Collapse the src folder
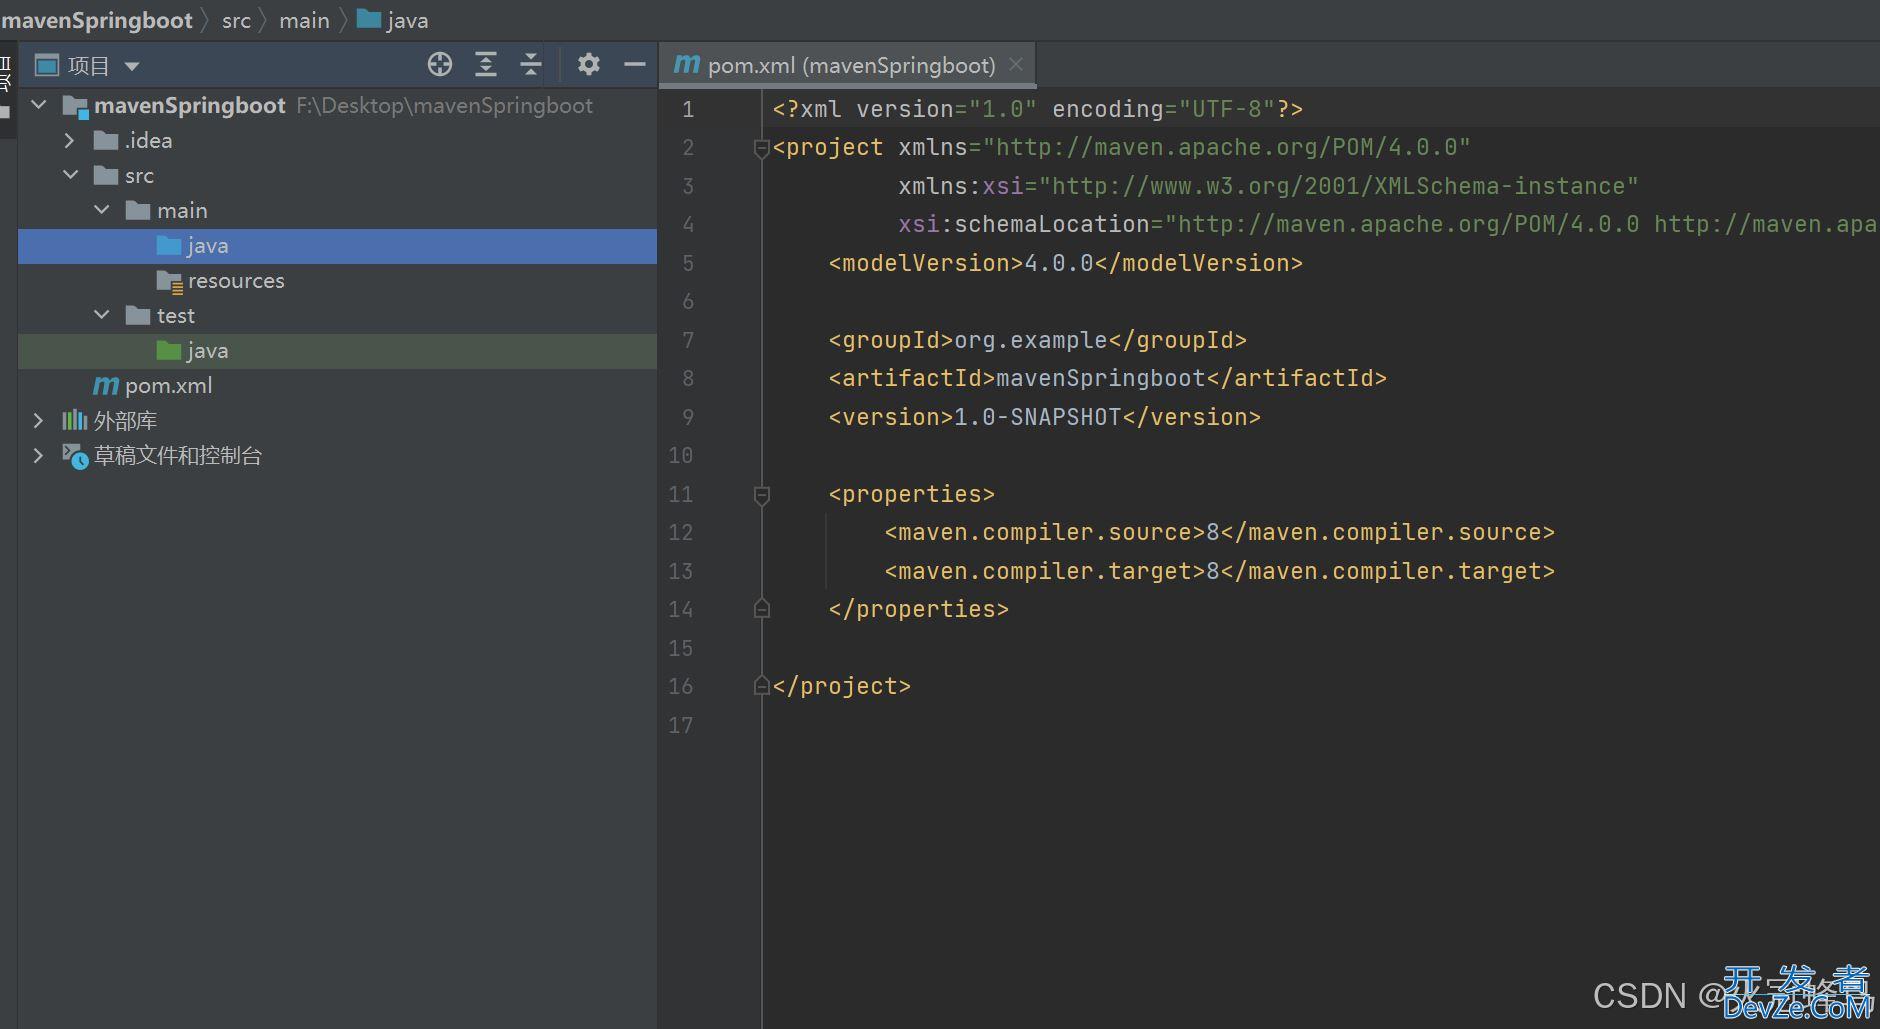Screen dimensions: 1880x1029 click(70, 175)
